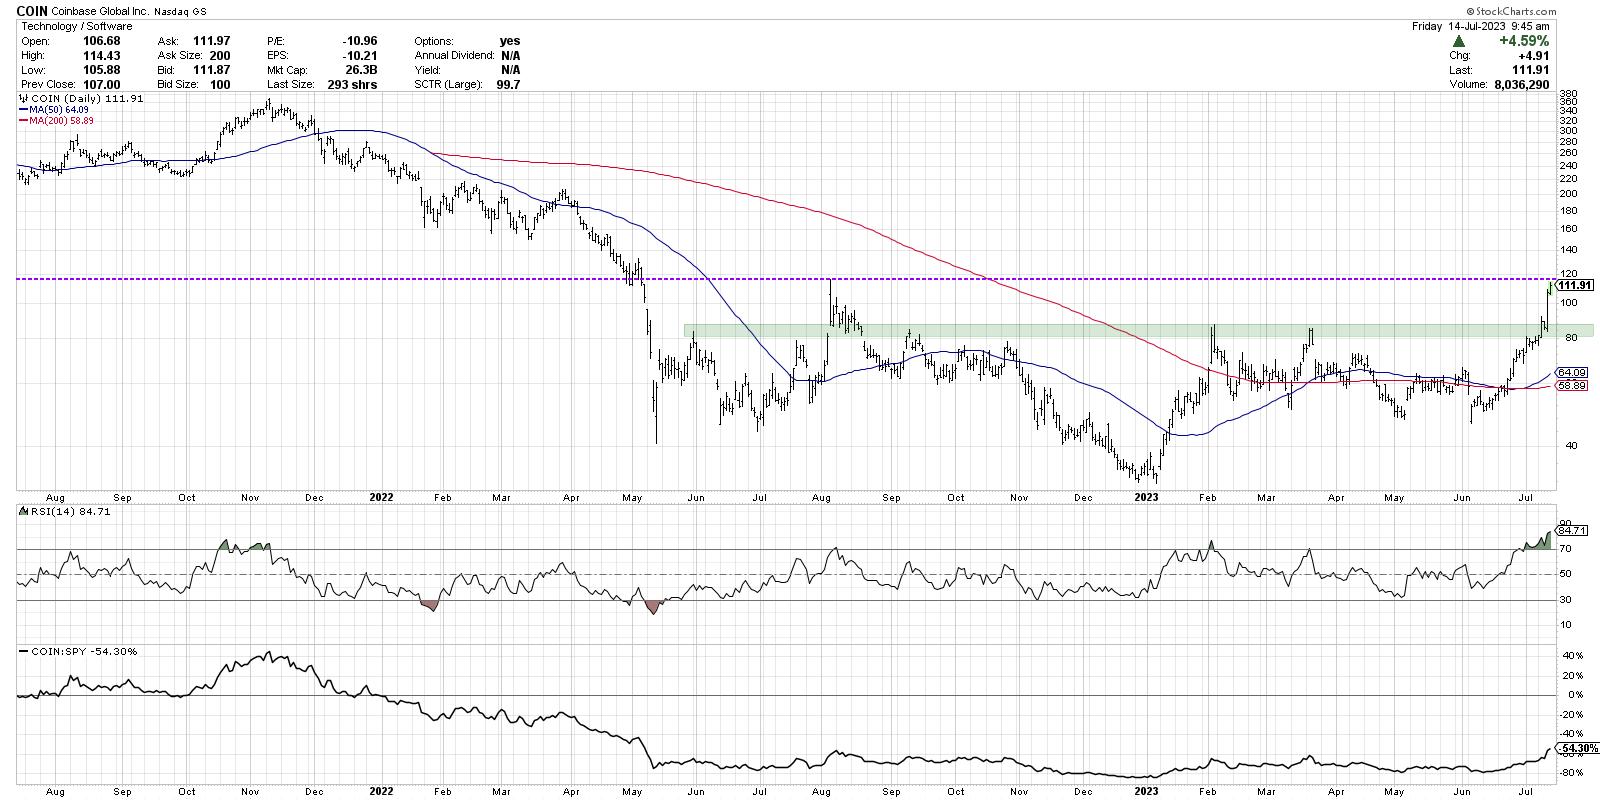1600x800 pixels.
Task: Click the COIN (Daily) 111.91 chart legend
Action: (x=81, y=99)
